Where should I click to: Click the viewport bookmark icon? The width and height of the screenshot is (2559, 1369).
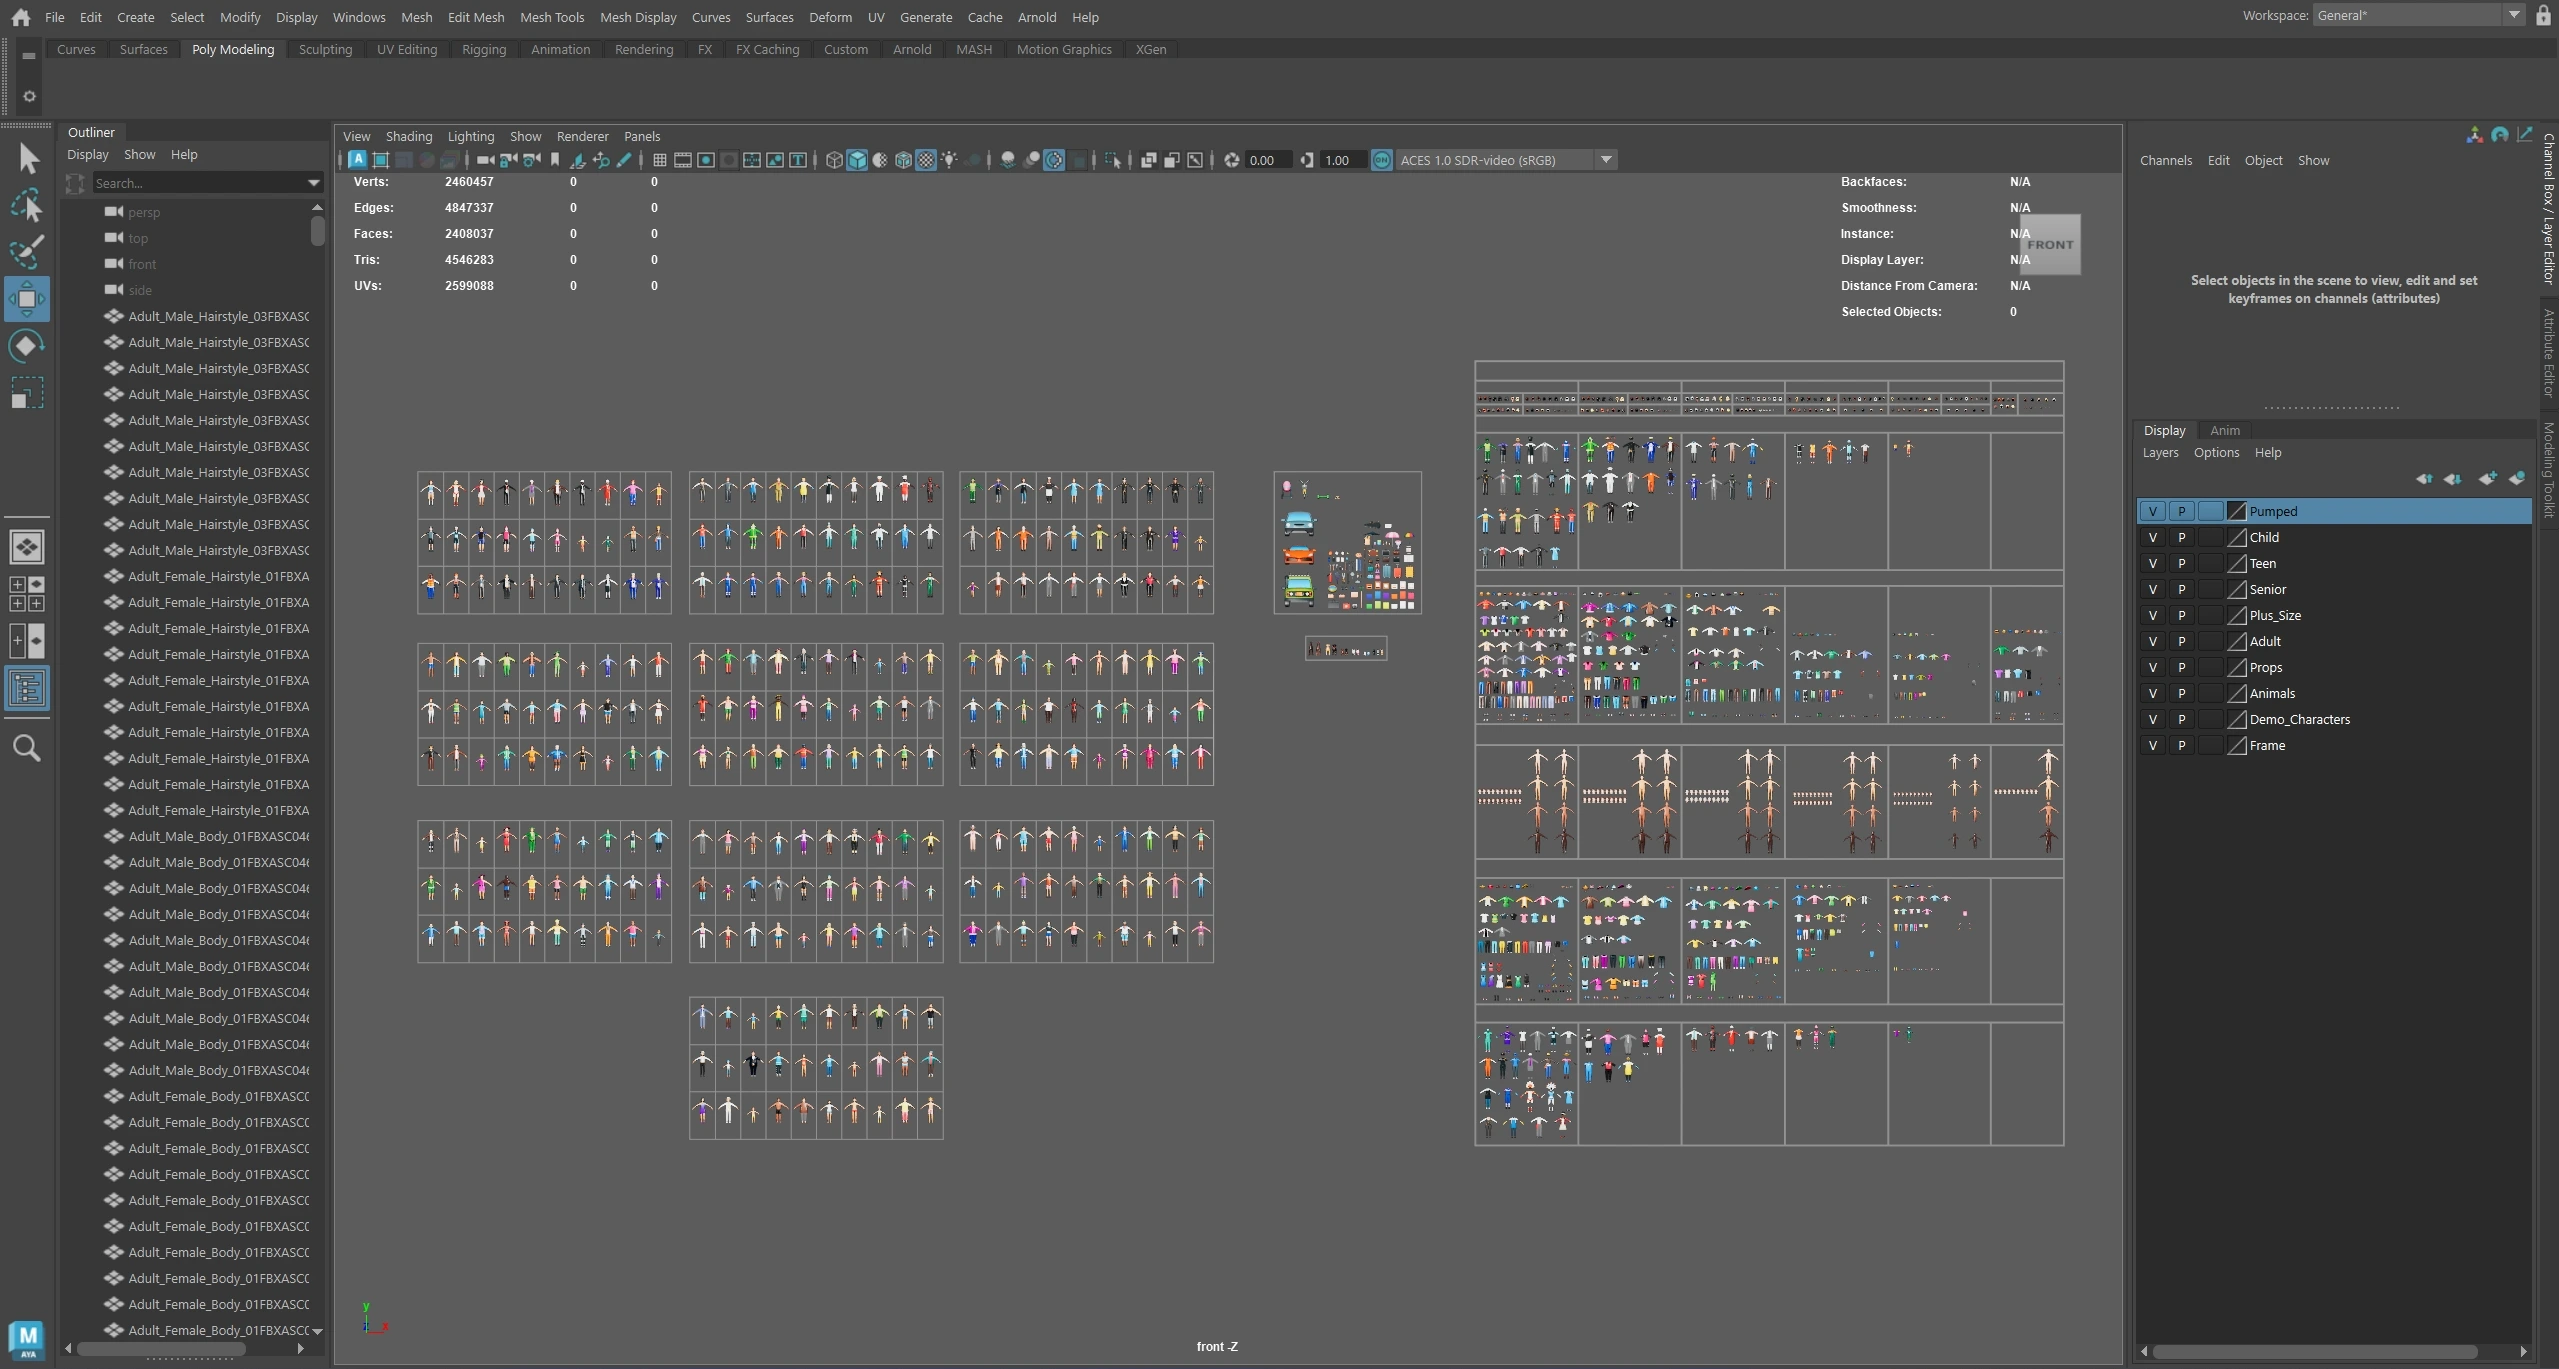[x=555, y=160]
